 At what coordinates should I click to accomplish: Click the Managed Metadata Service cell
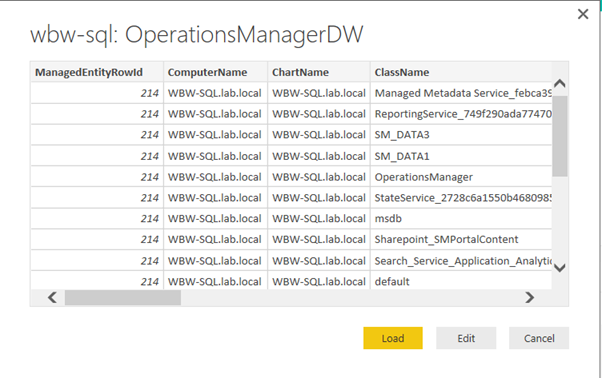tap(461, 93)
